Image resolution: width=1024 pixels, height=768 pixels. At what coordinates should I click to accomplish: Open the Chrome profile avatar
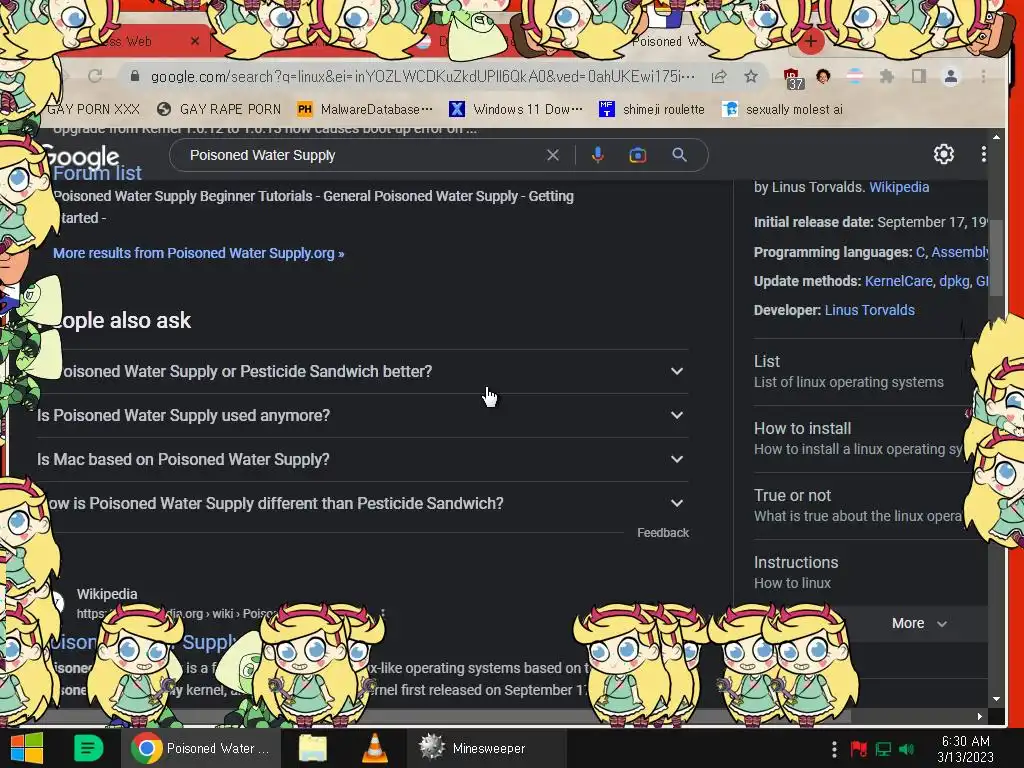(x=951, y=76)
